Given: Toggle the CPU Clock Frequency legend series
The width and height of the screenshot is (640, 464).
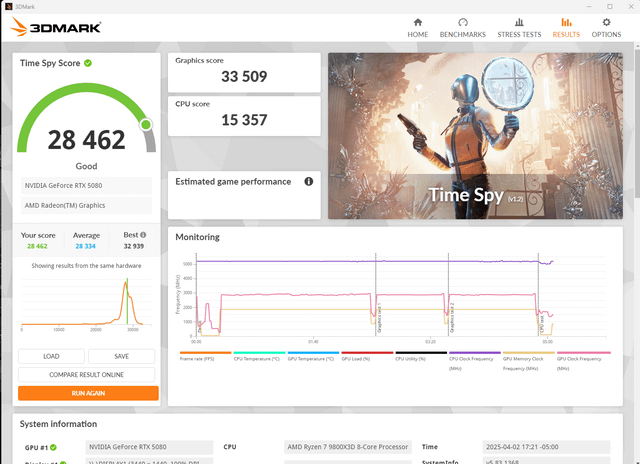Looking at the screenshot, I should 473,358.
